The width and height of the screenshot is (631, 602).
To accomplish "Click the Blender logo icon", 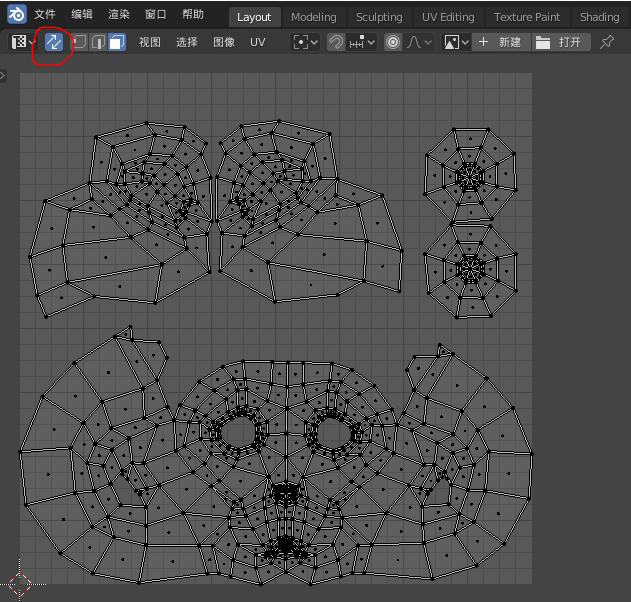I will click(x=17, y=14).
